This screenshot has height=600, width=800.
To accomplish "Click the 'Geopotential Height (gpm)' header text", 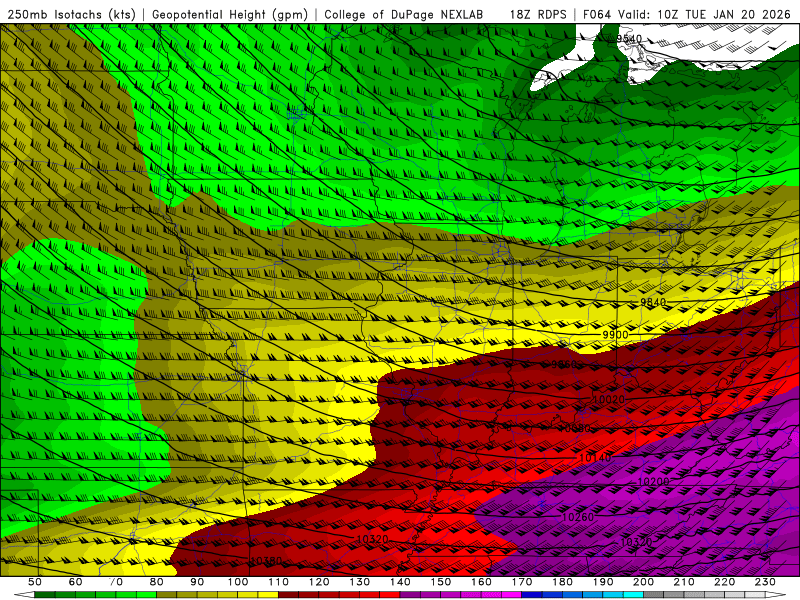I will (230, 14).
